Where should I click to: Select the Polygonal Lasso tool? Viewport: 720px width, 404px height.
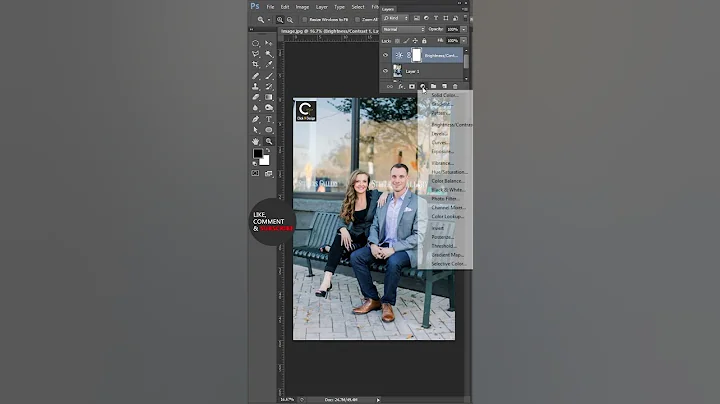pyautogui.click(x=256, y=54)
